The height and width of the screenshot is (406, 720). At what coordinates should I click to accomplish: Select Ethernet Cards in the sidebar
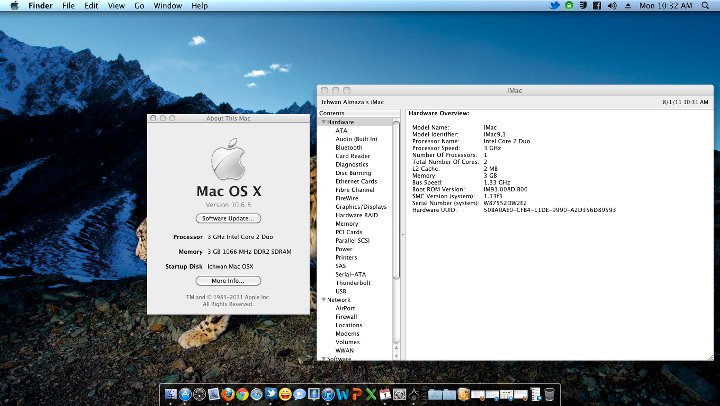356,181
